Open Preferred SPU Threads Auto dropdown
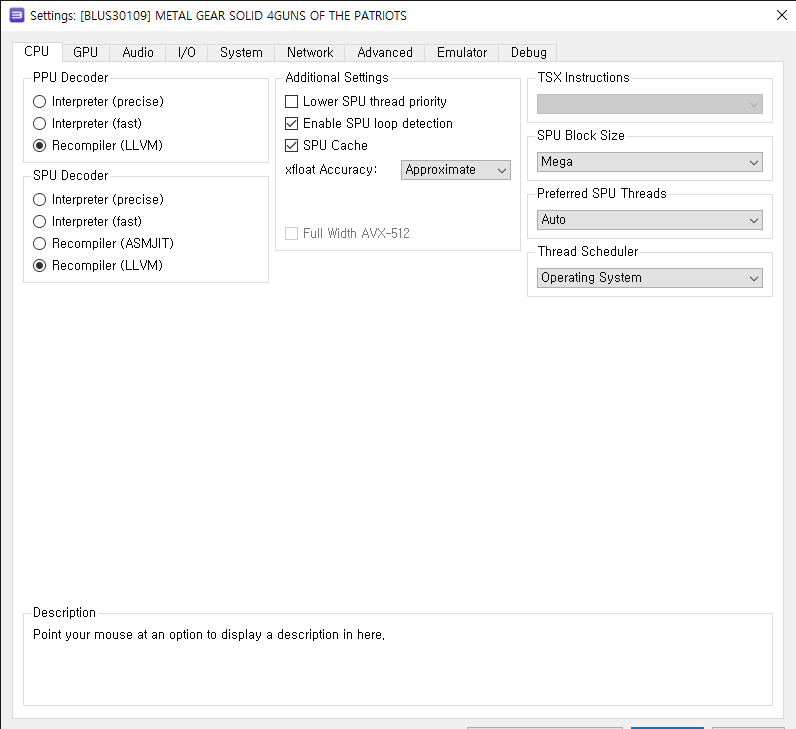 649,220
